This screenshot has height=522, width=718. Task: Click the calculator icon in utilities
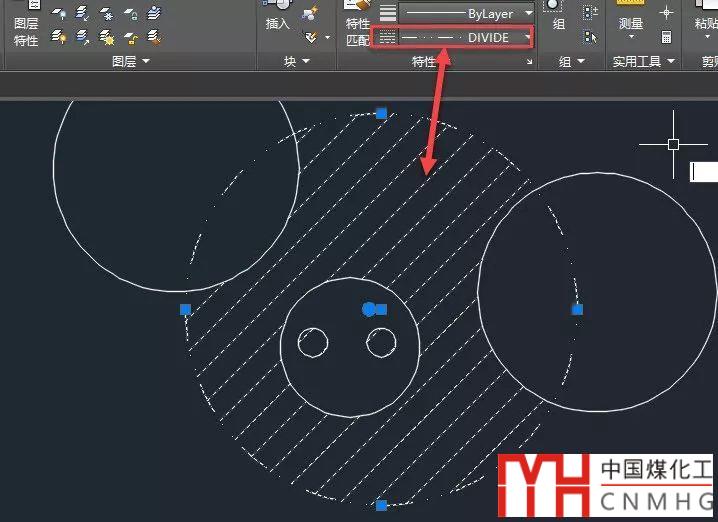(x=666, y=37)
